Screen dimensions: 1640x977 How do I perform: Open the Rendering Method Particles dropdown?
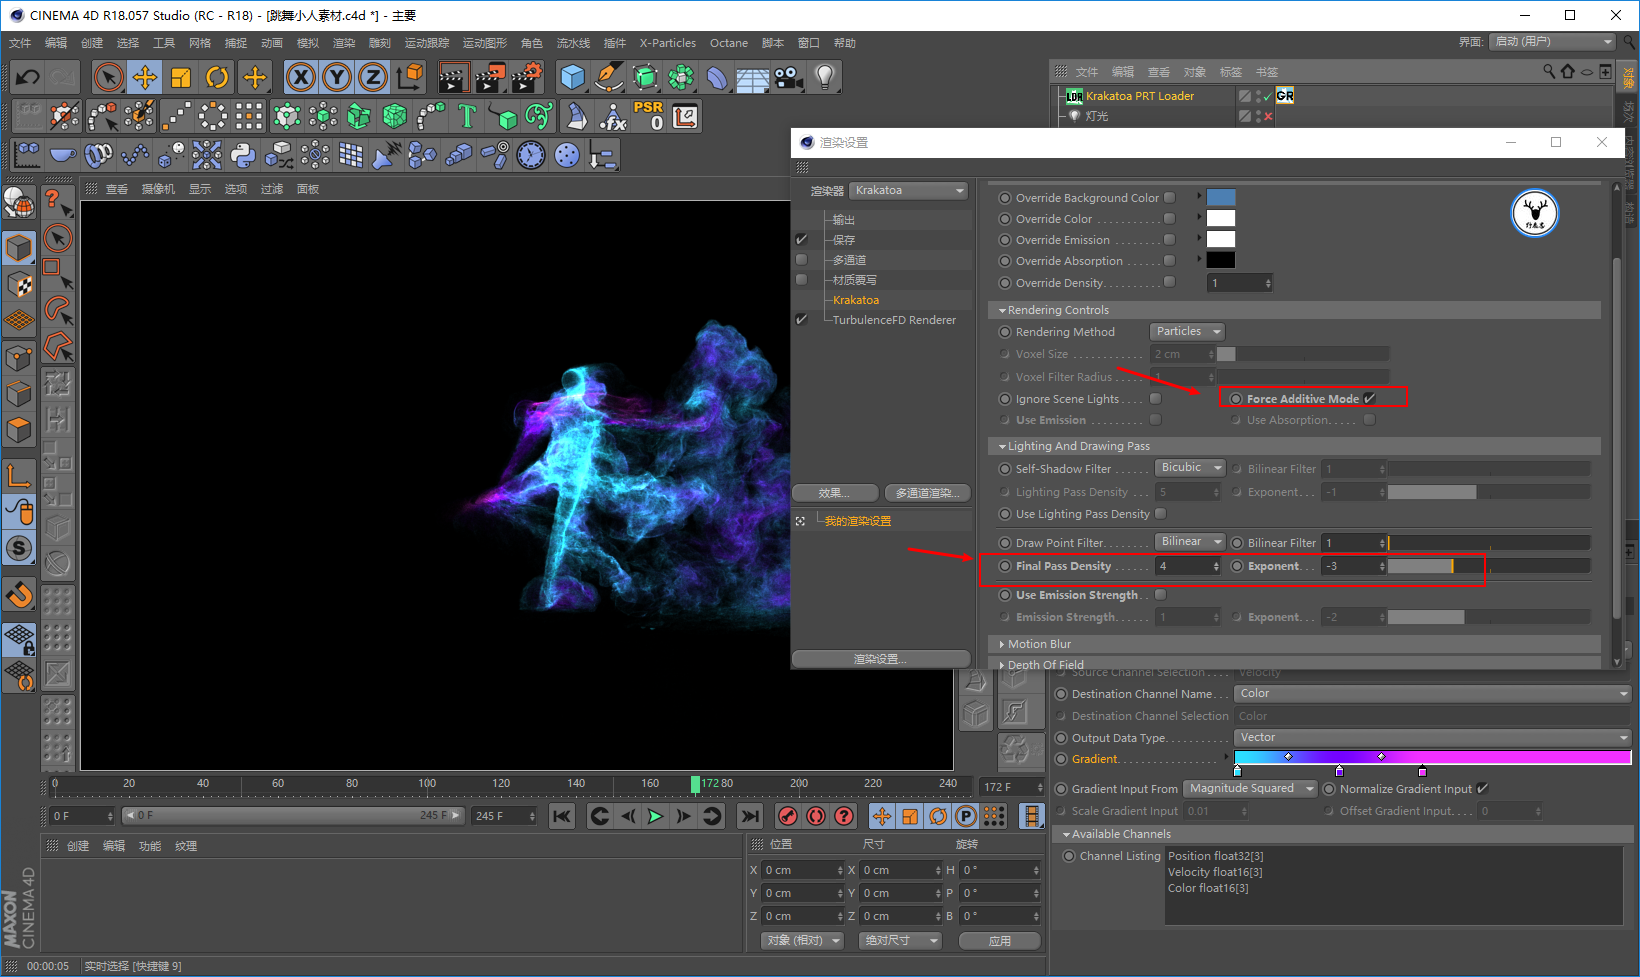click(1187, 332)
